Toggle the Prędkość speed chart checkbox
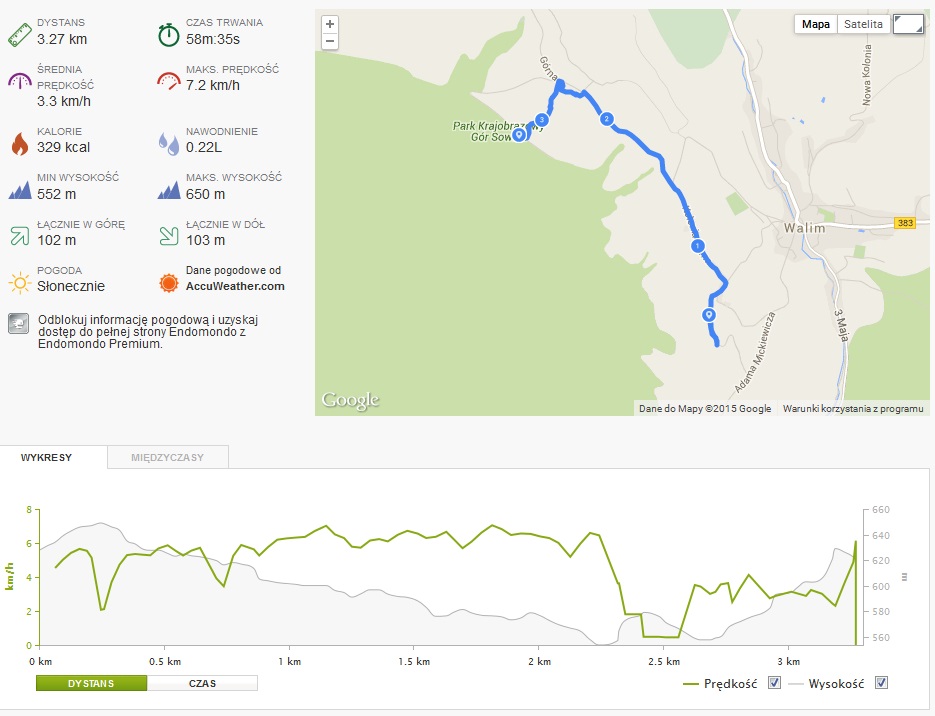Screen dimensions: 935x716 (x=774, y=683)
